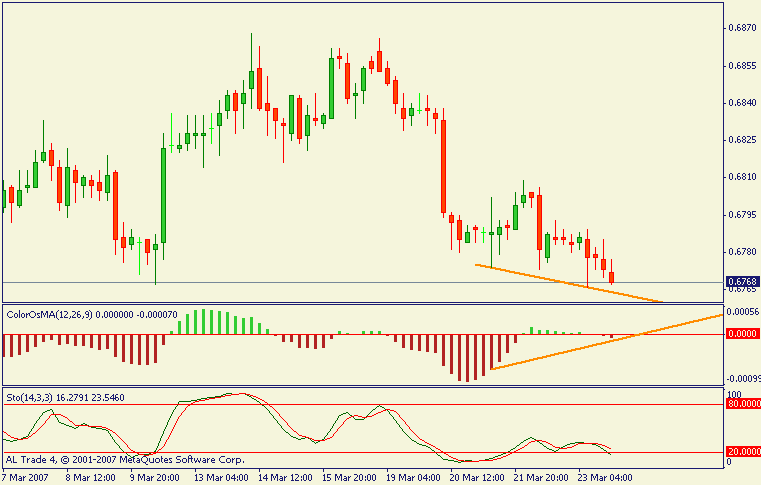Click the 0.6840 price scale label
This screenshot has height=485, width=761.
pos(740,103)
